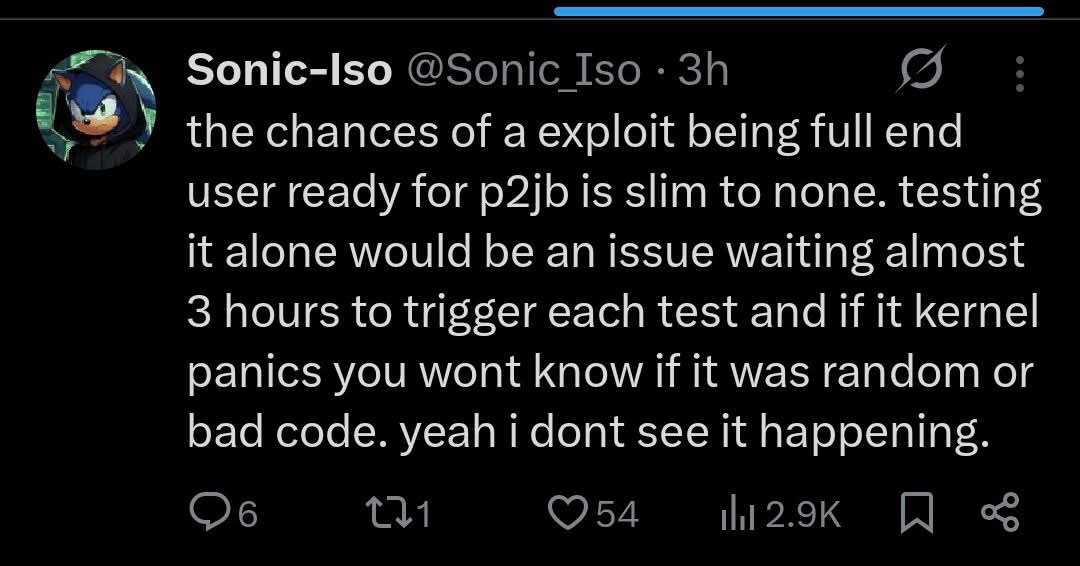
Task: Click the repost count of 1
Action: click(x=424, y=514)
